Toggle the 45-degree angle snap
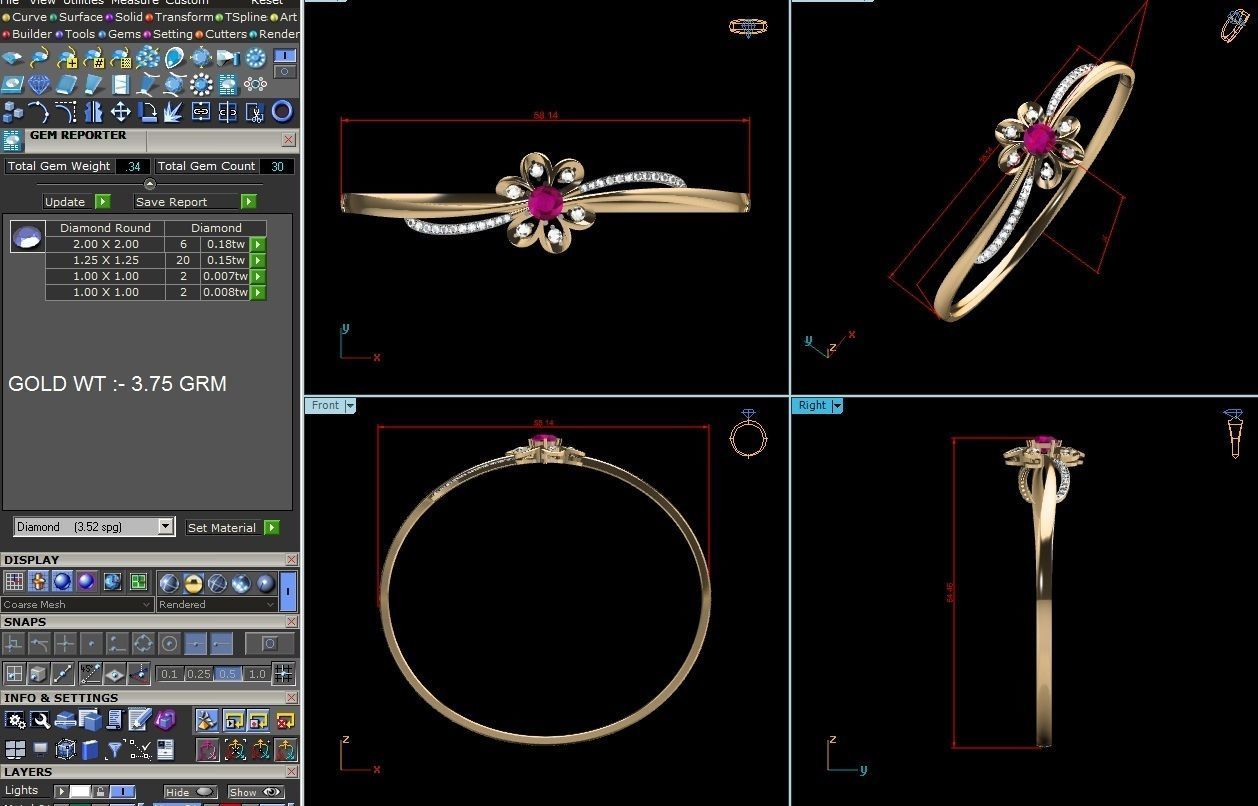Image resolution: width=1258 pixels, height=806 pixels. click(90, 673)
